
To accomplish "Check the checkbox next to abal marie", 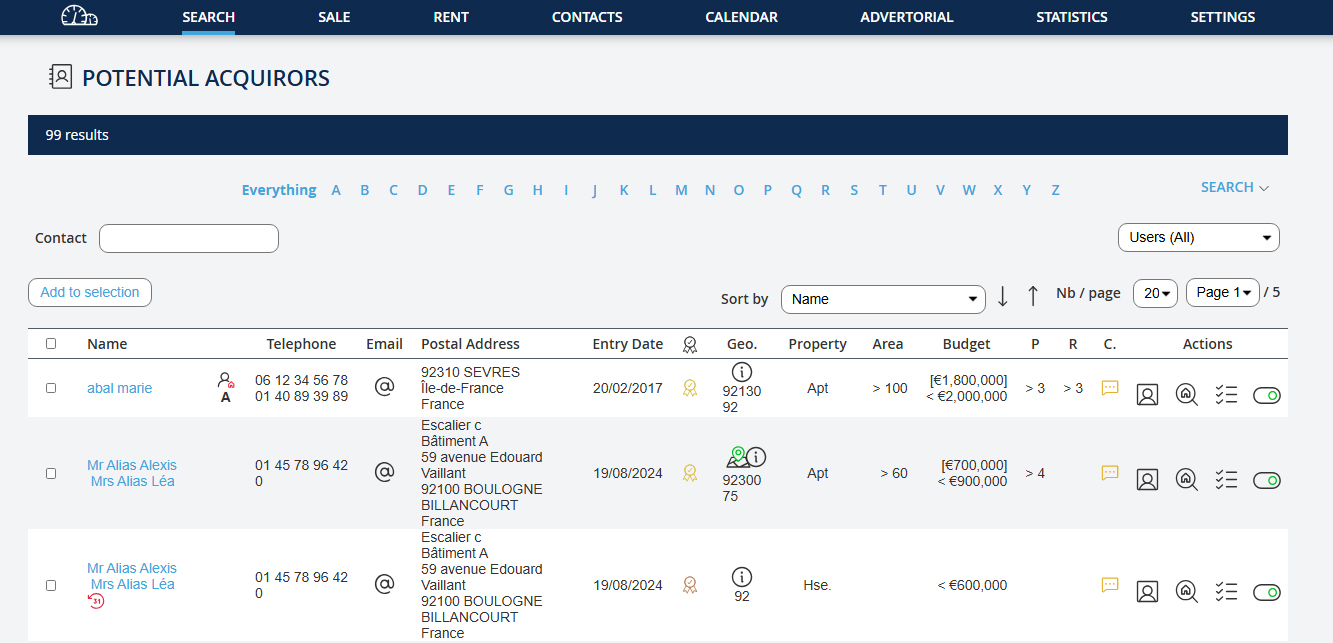I will 51,388.
